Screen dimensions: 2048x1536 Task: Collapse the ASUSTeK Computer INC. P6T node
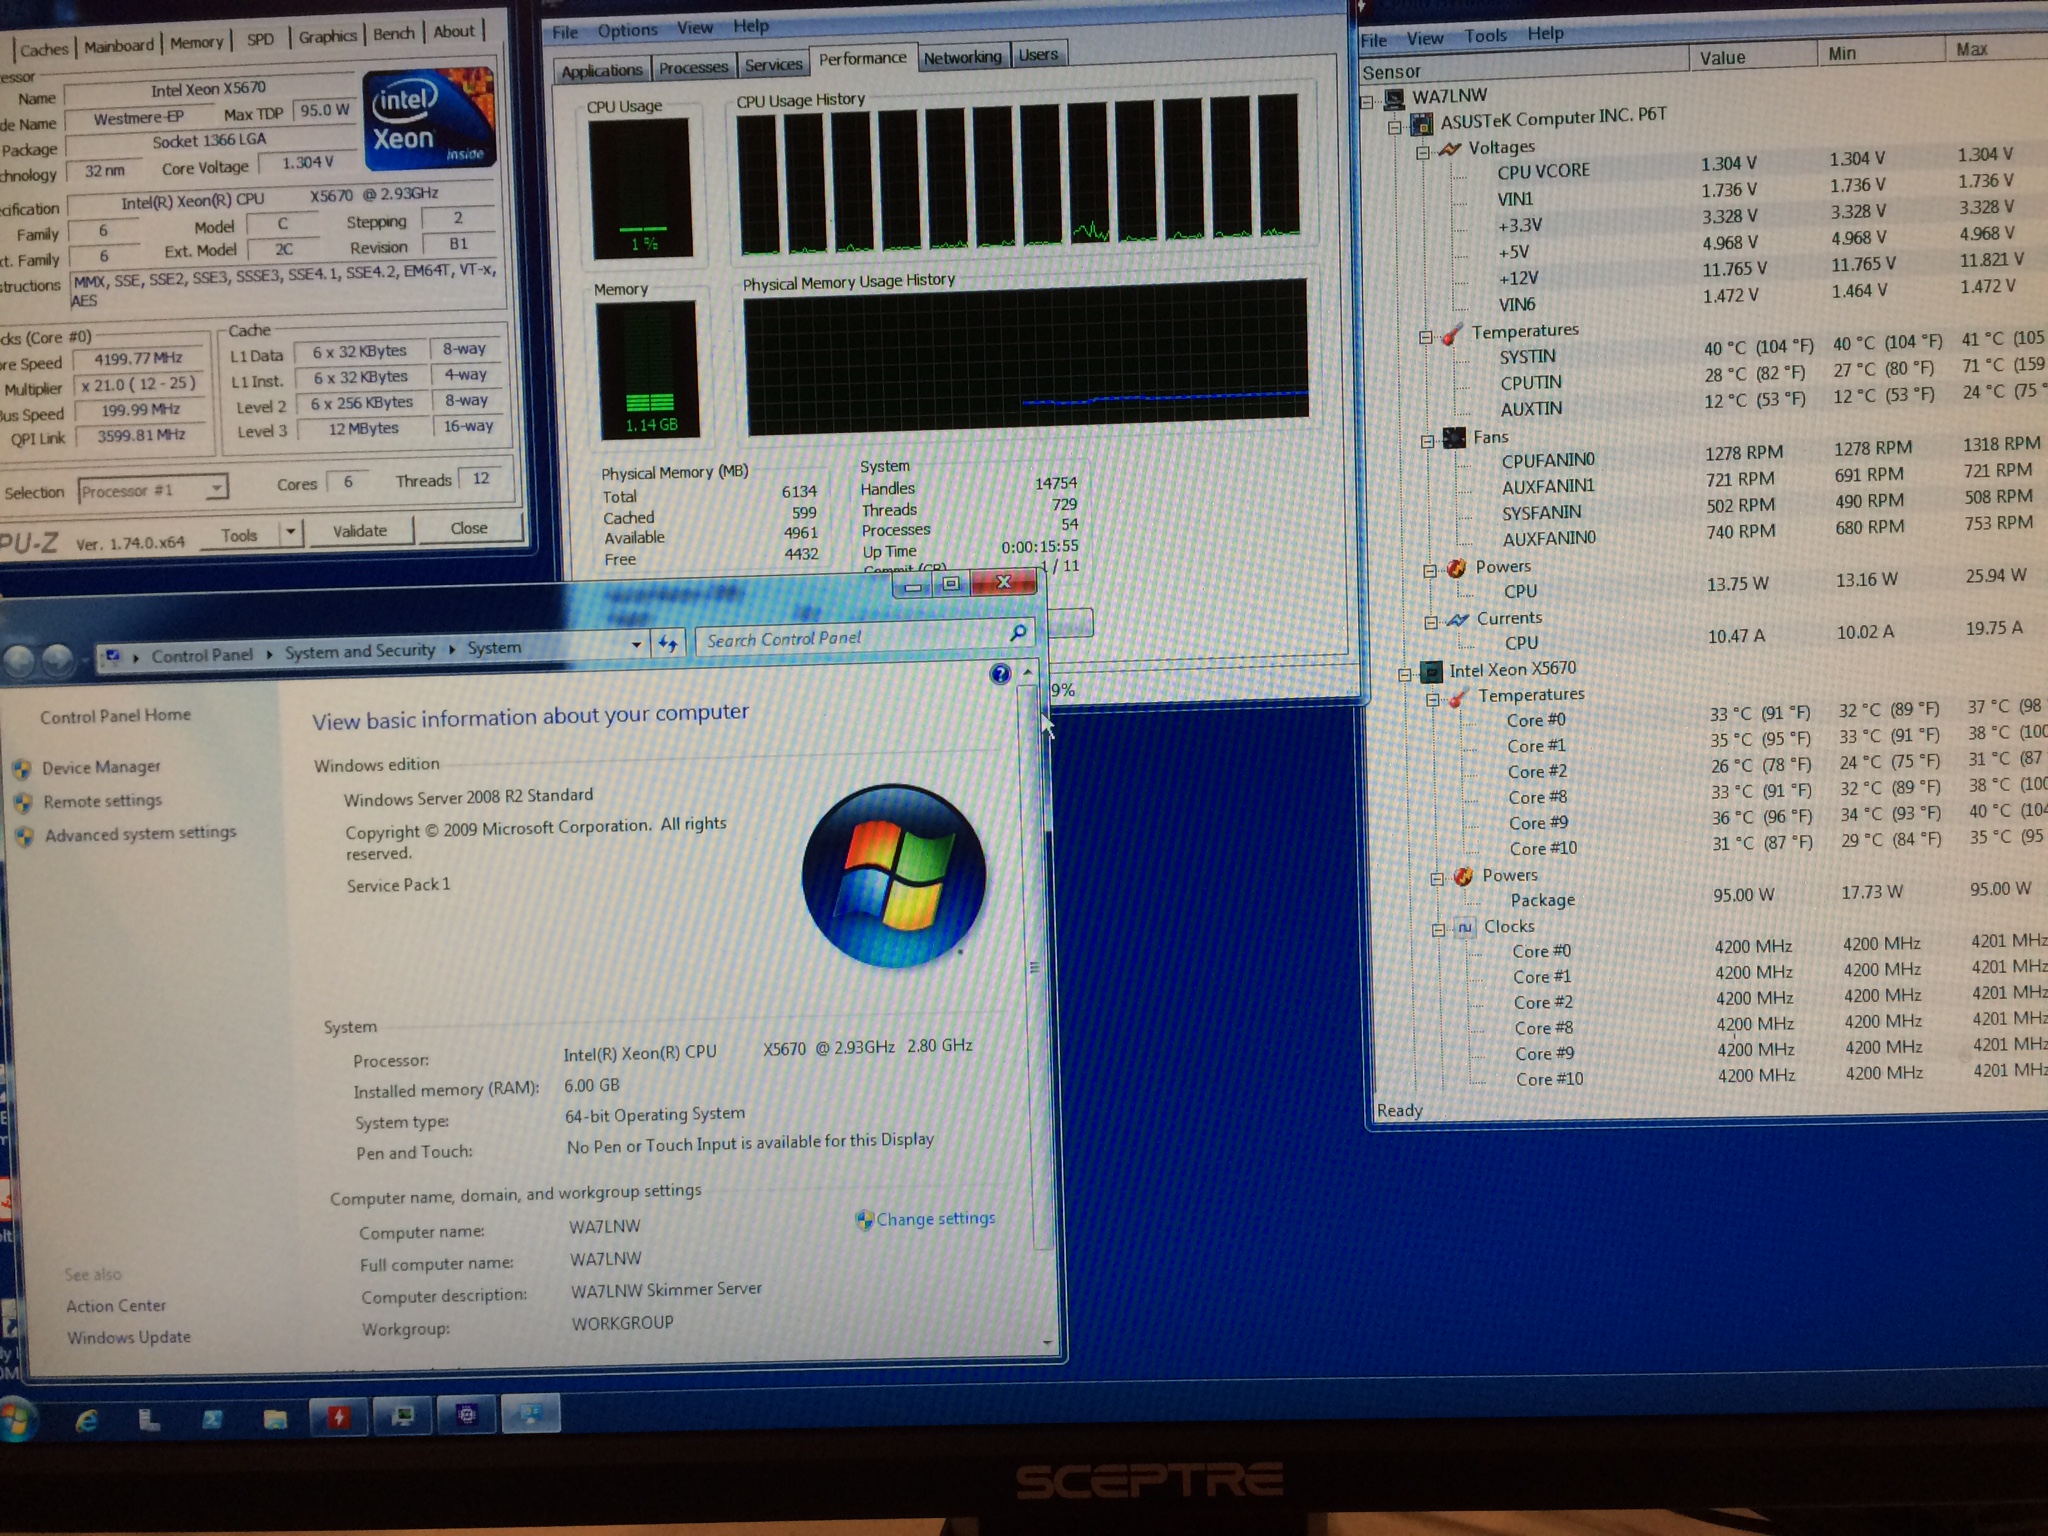(x=1395, y=127)
